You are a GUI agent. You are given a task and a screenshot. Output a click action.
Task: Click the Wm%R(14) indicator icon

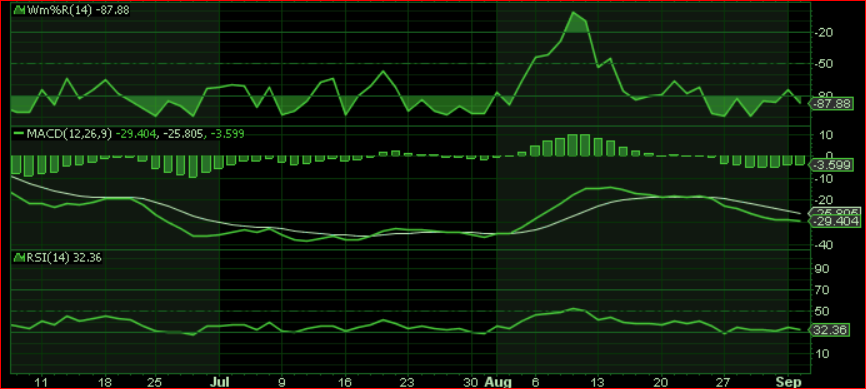pyautogui.click(x=19, y=10)
